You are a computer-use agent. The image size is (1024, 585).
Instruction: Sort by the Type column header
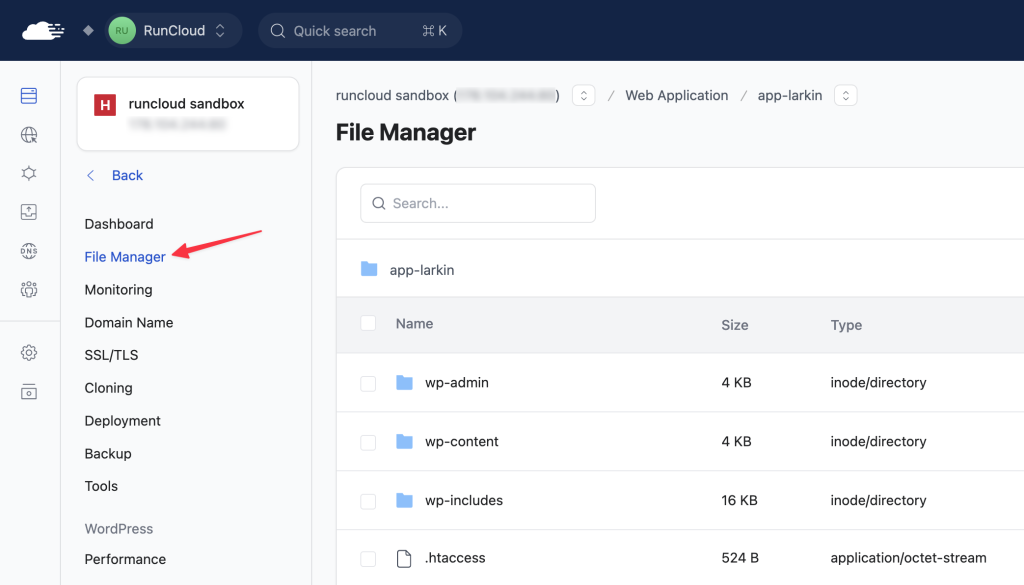[x=846, y=325]
